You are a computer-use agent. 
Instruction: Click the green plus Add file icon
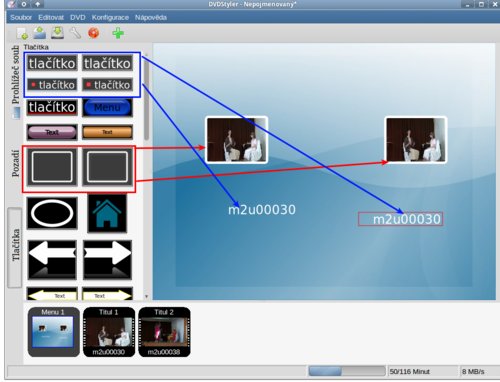click(118, 33)
